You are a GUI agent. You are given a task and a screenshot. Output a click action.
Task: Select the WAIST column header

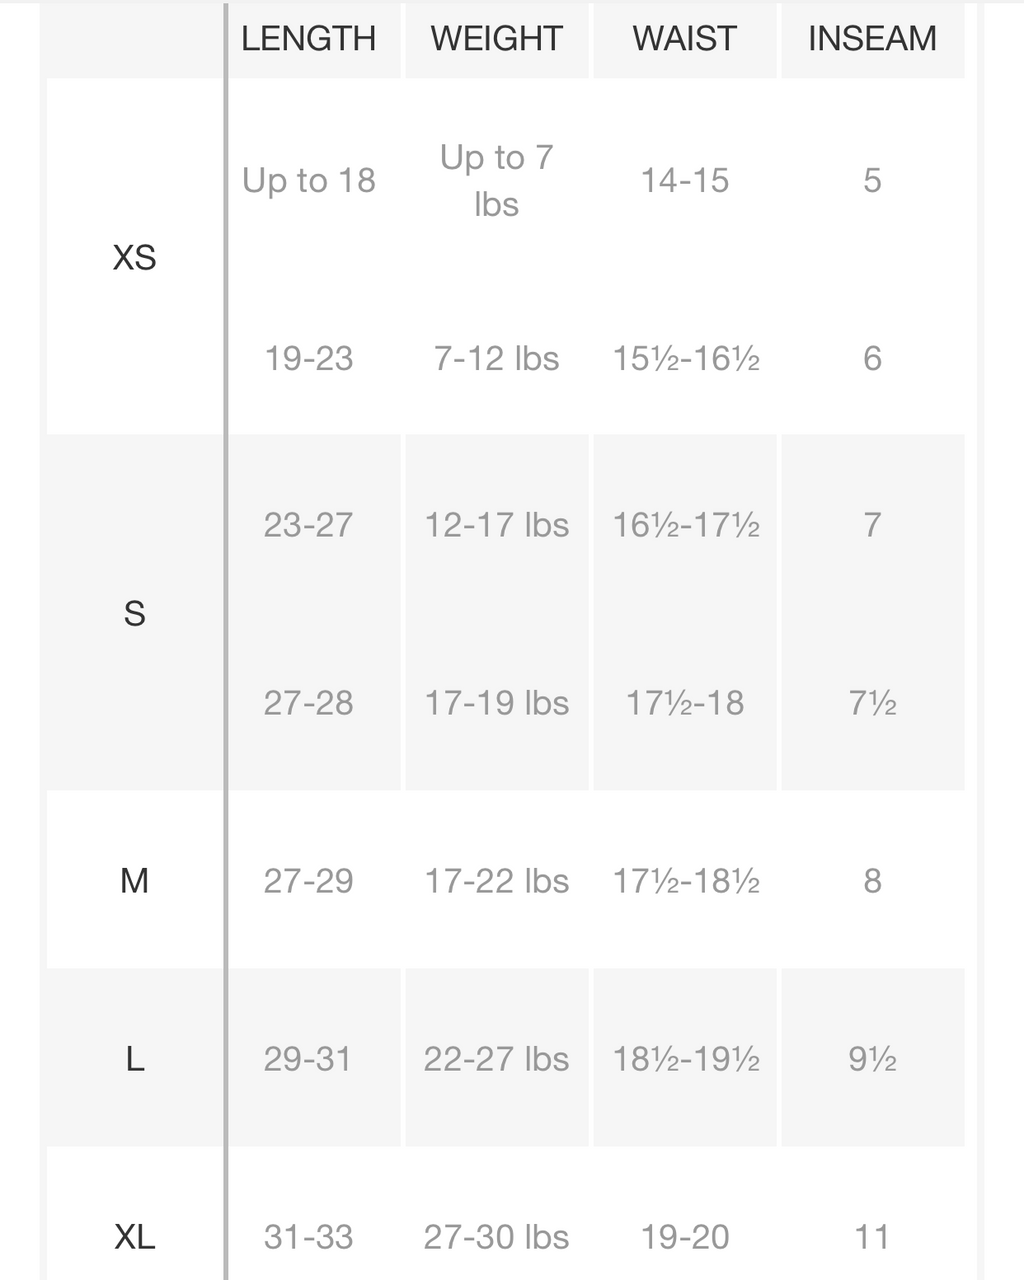[685, 39]
